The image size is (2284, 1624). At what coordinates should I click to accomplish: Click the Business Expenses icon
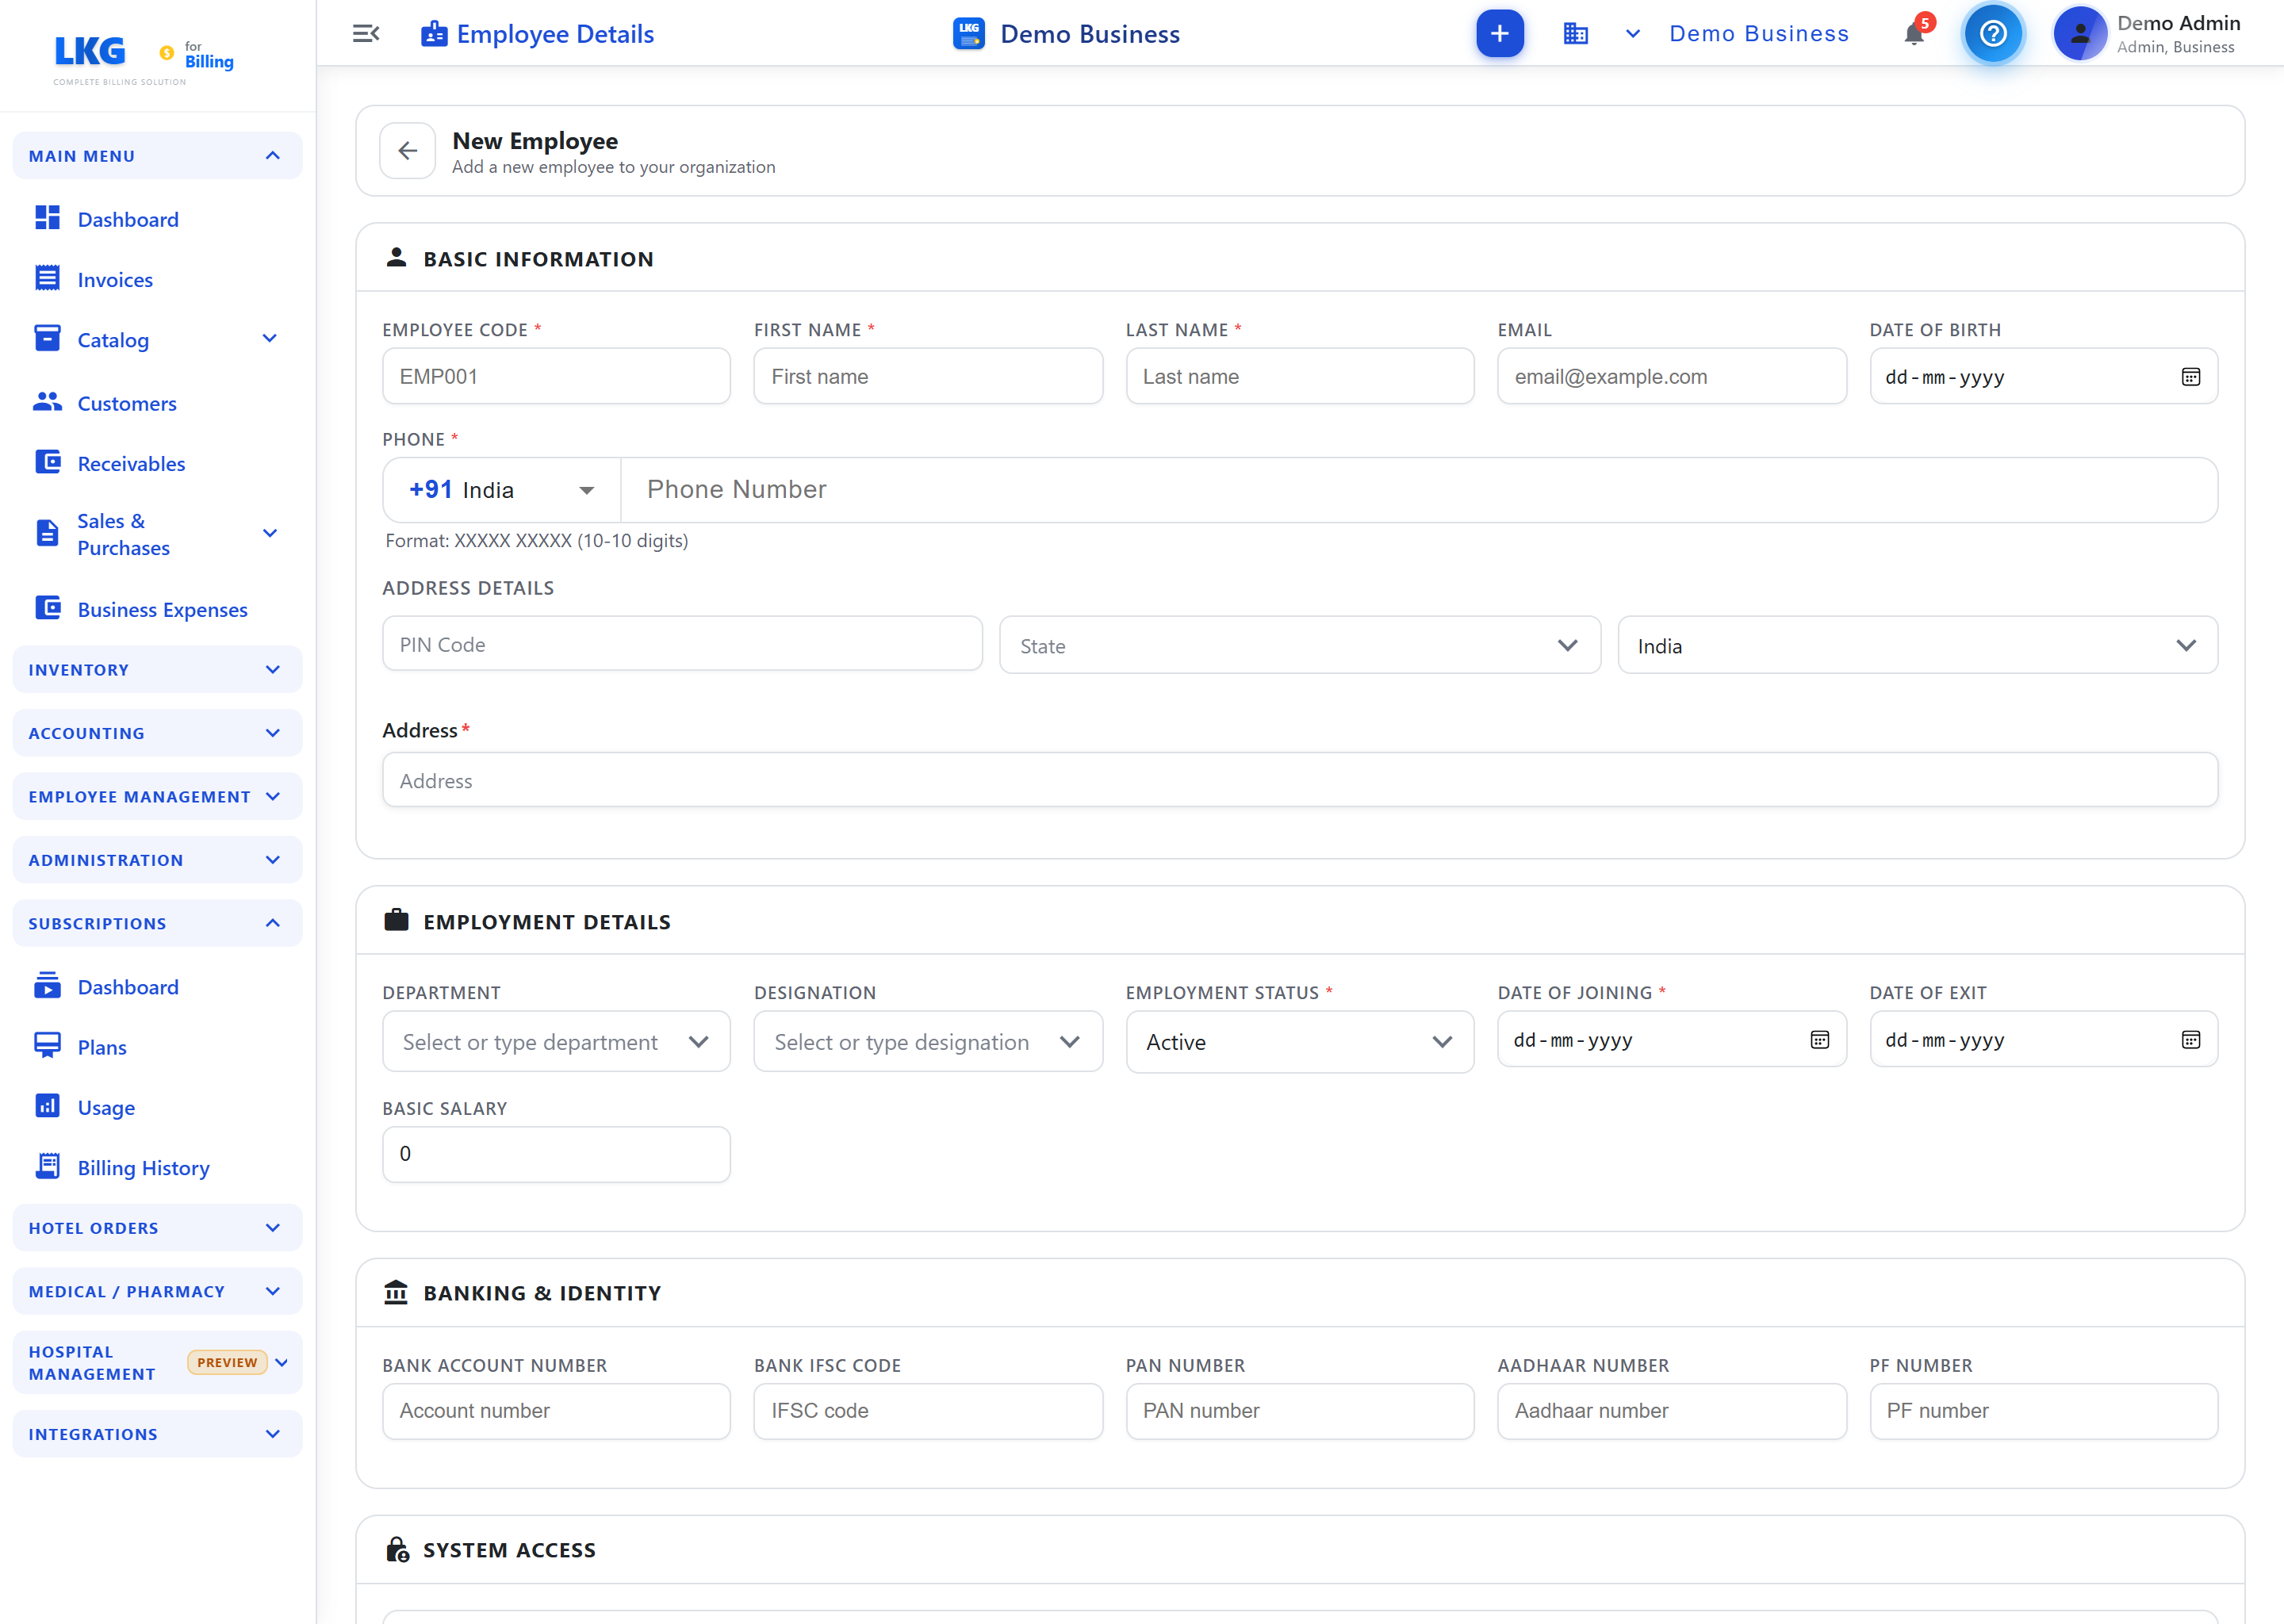[x=47, y=608]
